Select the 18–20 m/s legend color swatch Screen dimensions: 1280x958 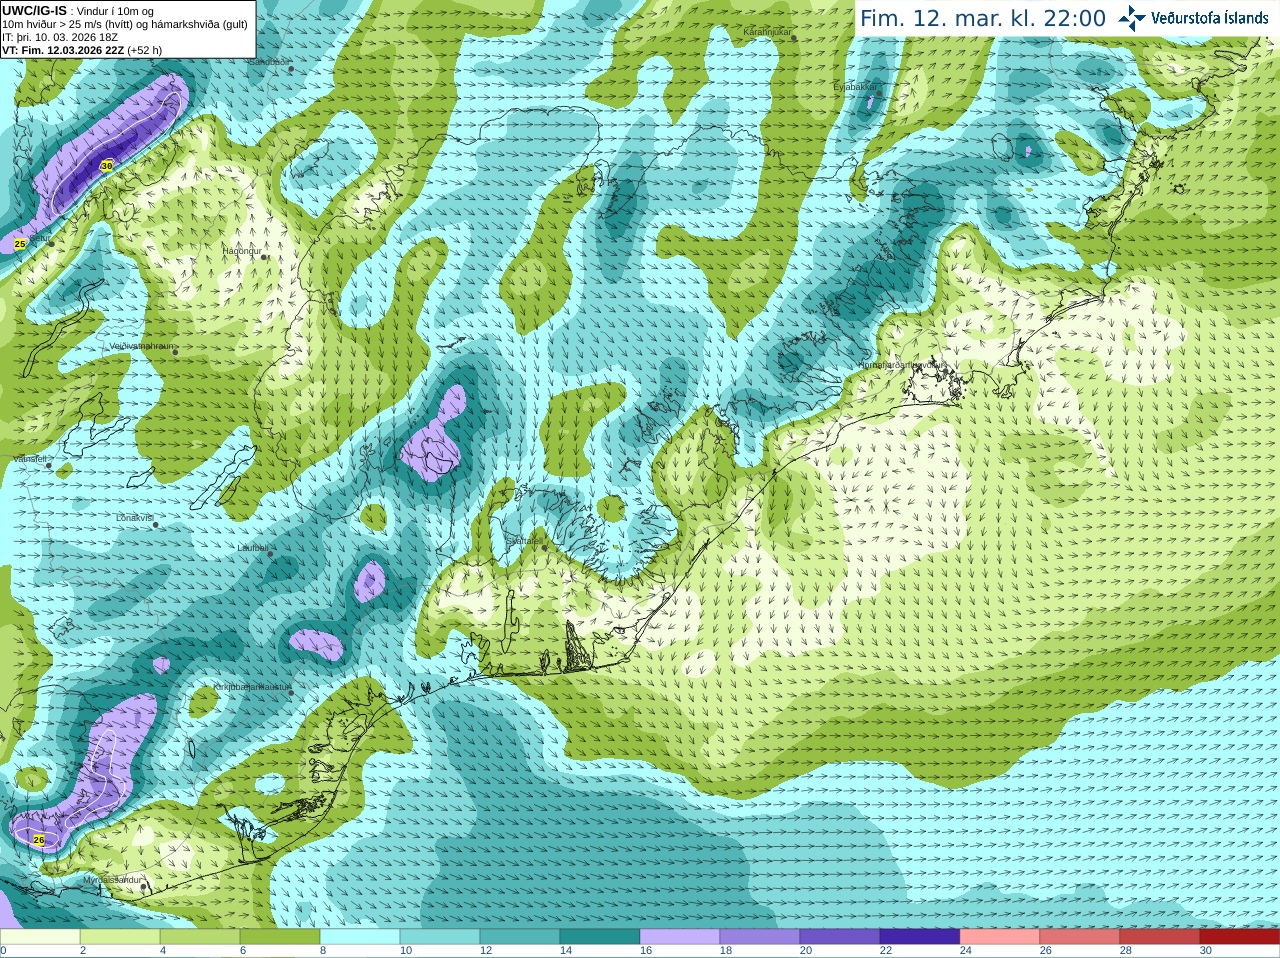pyautogui.click(x=760, y=937)
